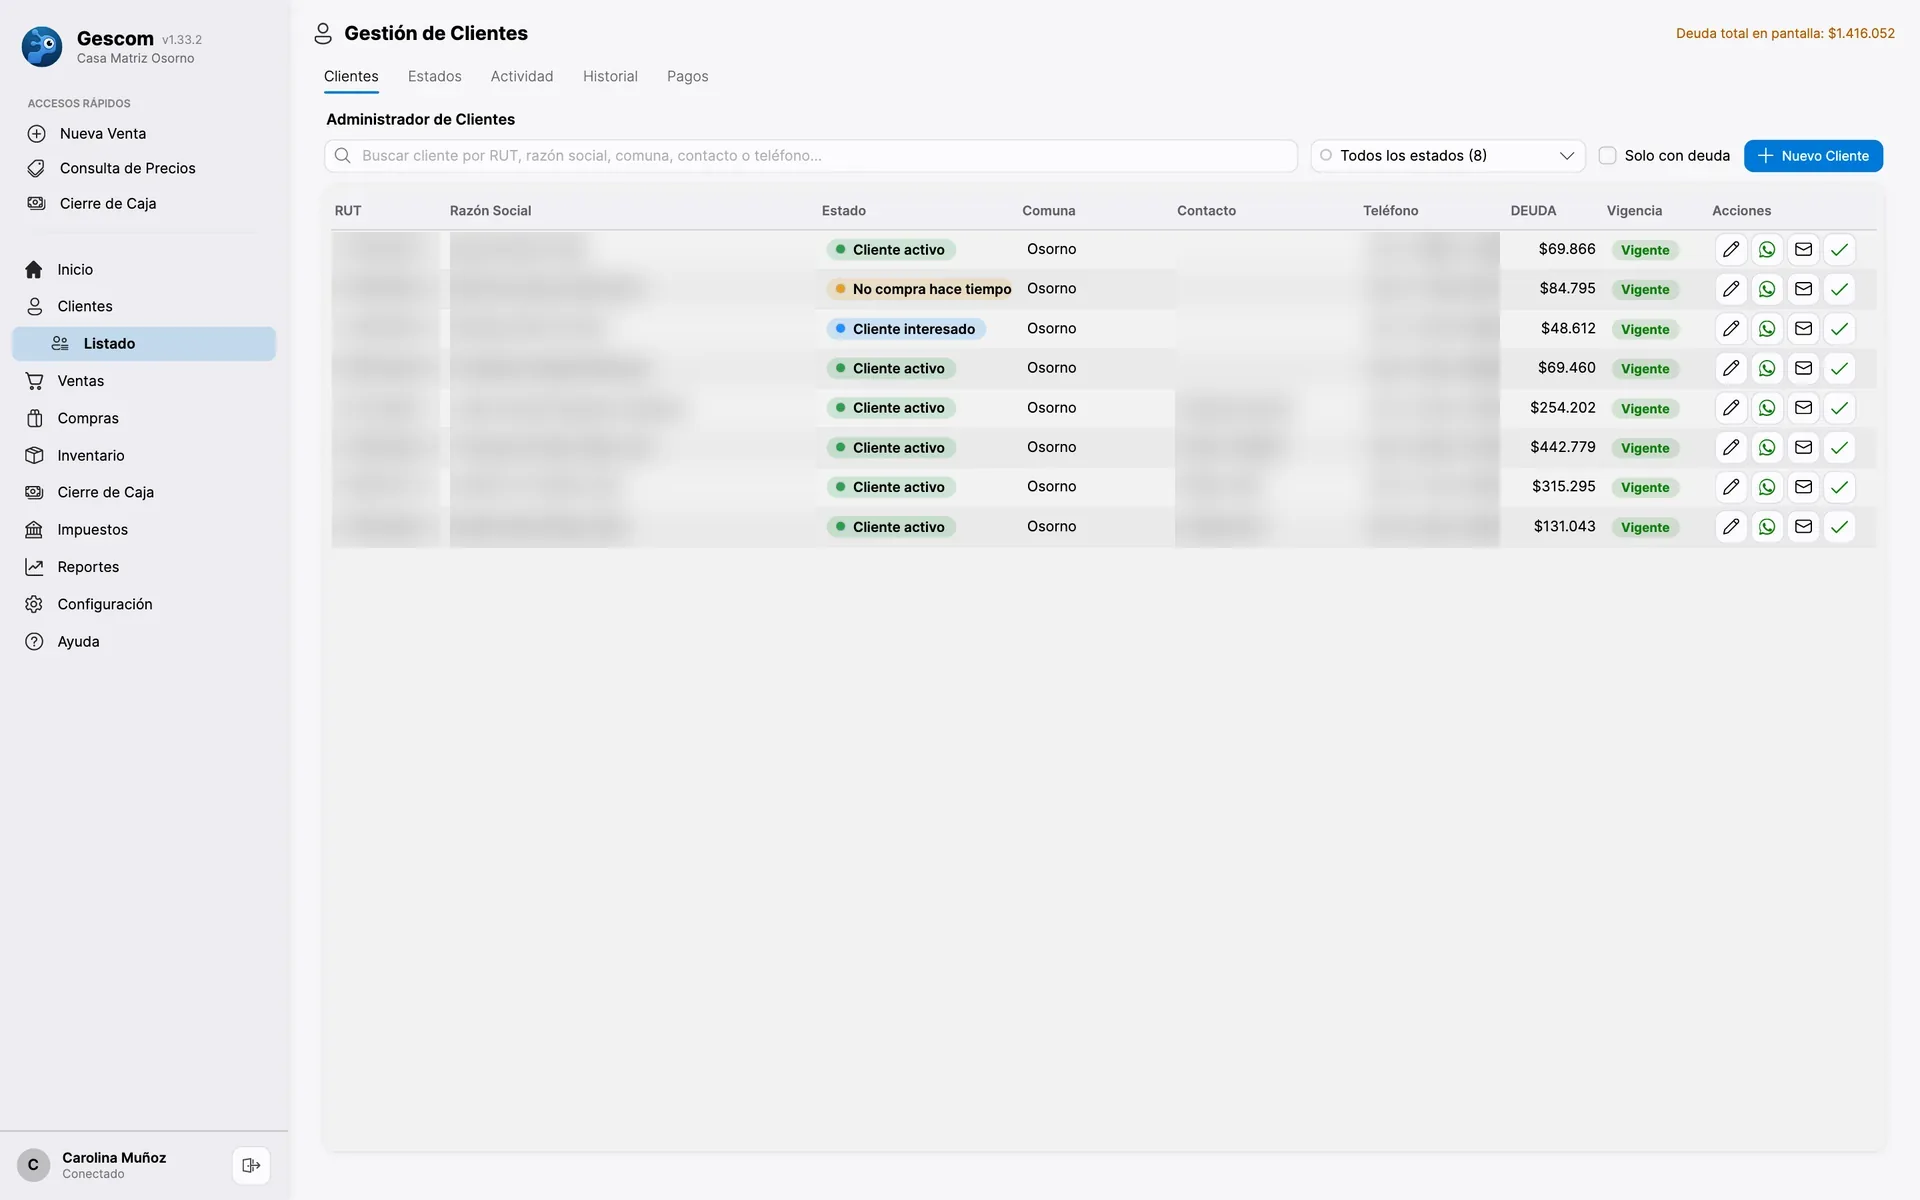Click the email icon in the $315.295 row
1920x1200 pixels.
(1803, 487)
